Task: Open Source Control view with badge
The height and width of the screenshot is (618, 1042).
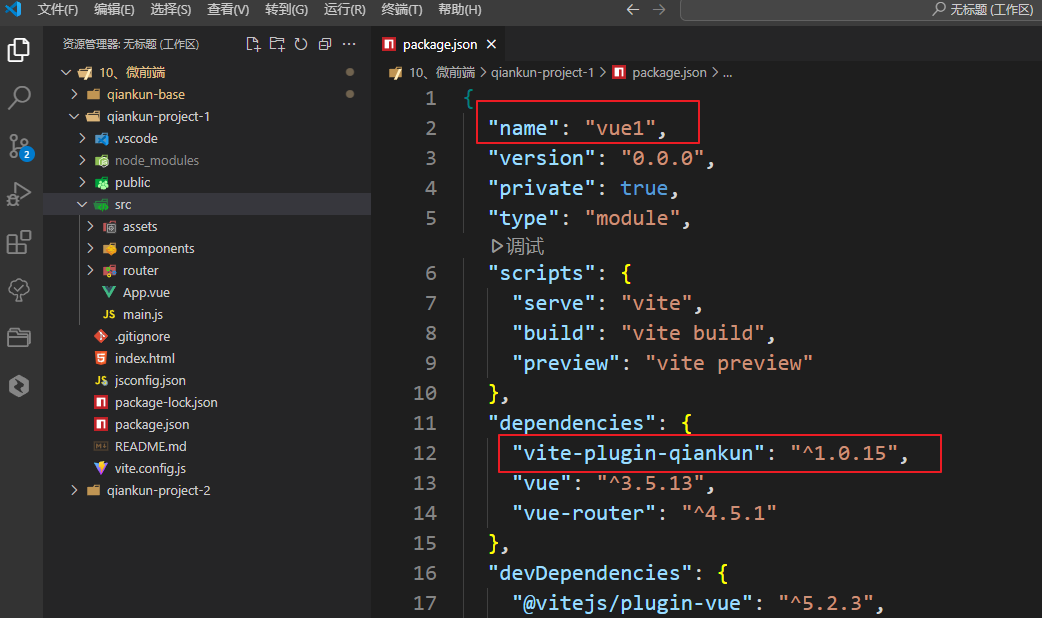Action: [x=19, y=146]
